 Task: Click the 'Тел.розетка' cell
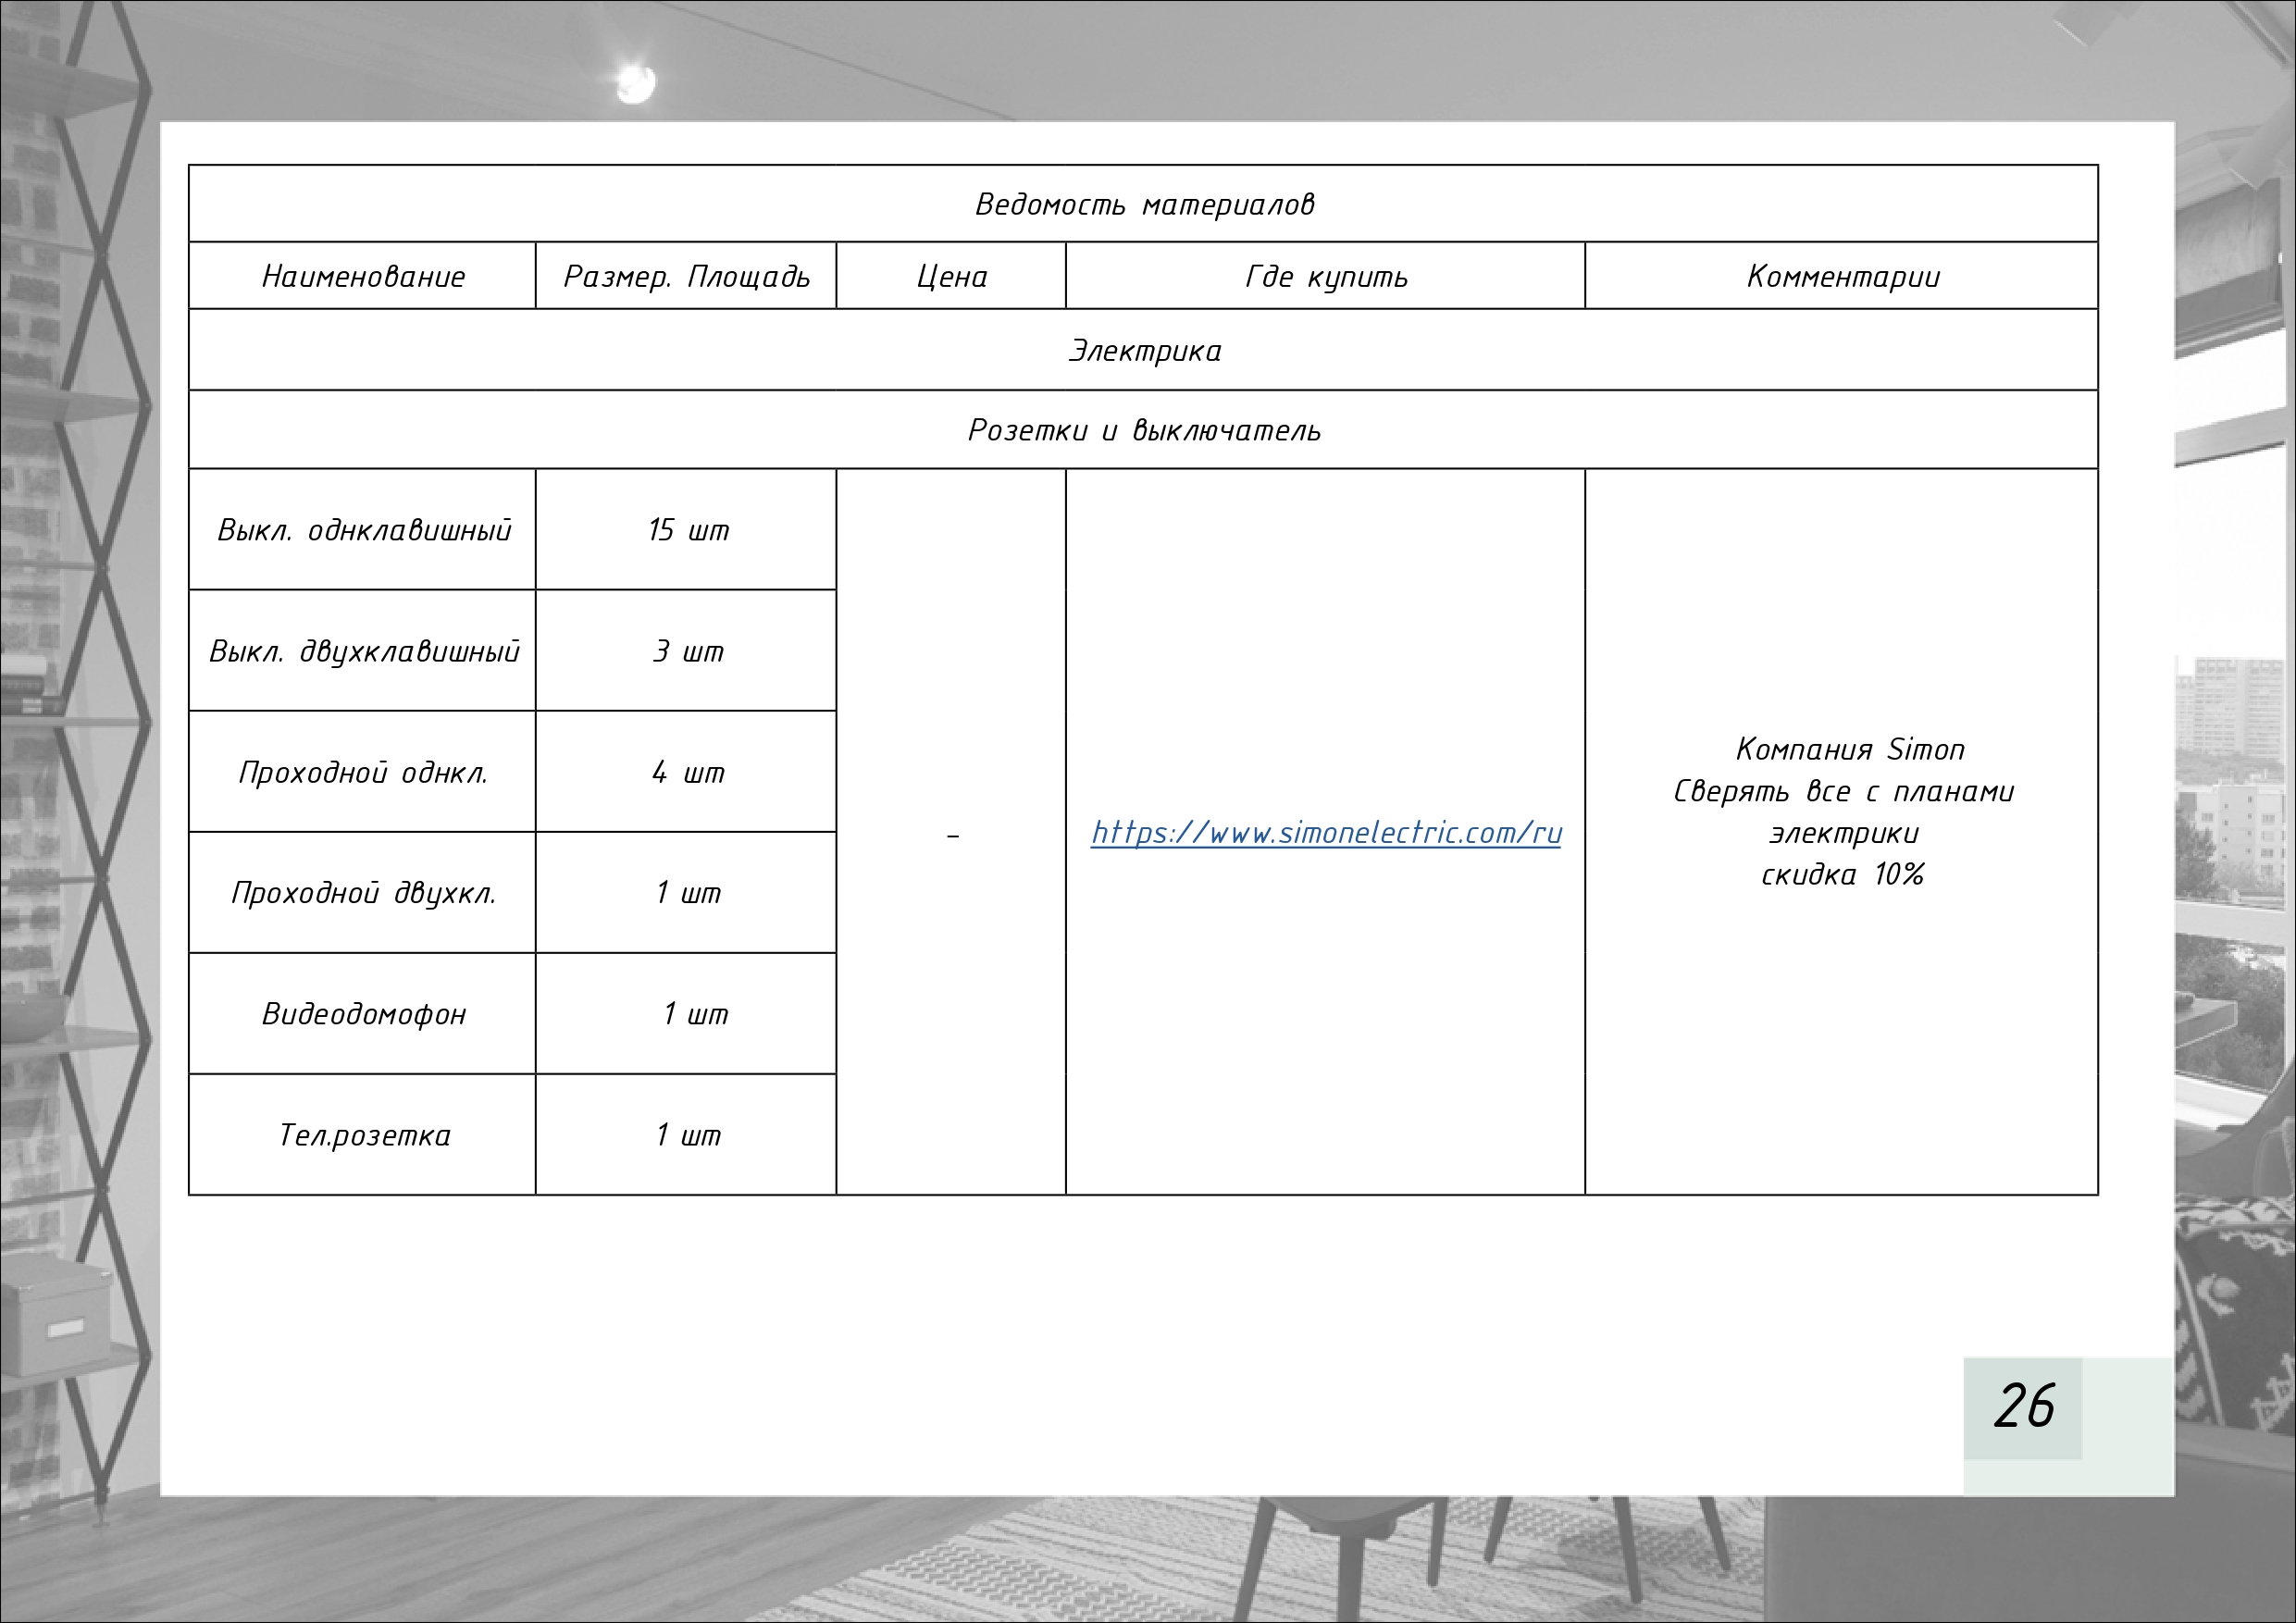pyautogui.click(x=363, y=1136)
